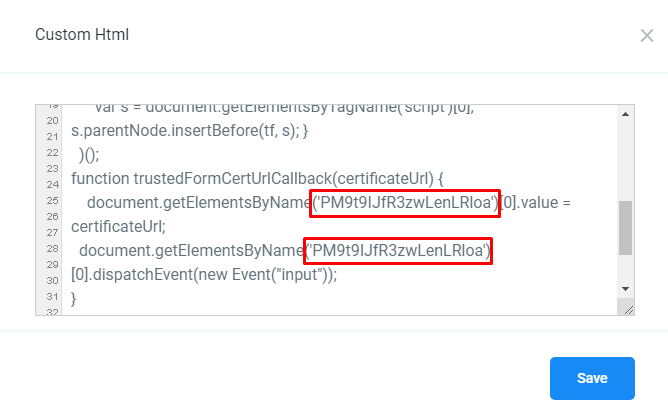Viewport: 668px width, 417px height.
Task: Click the scrollbar track above the thumb
Action: point(625,161)
